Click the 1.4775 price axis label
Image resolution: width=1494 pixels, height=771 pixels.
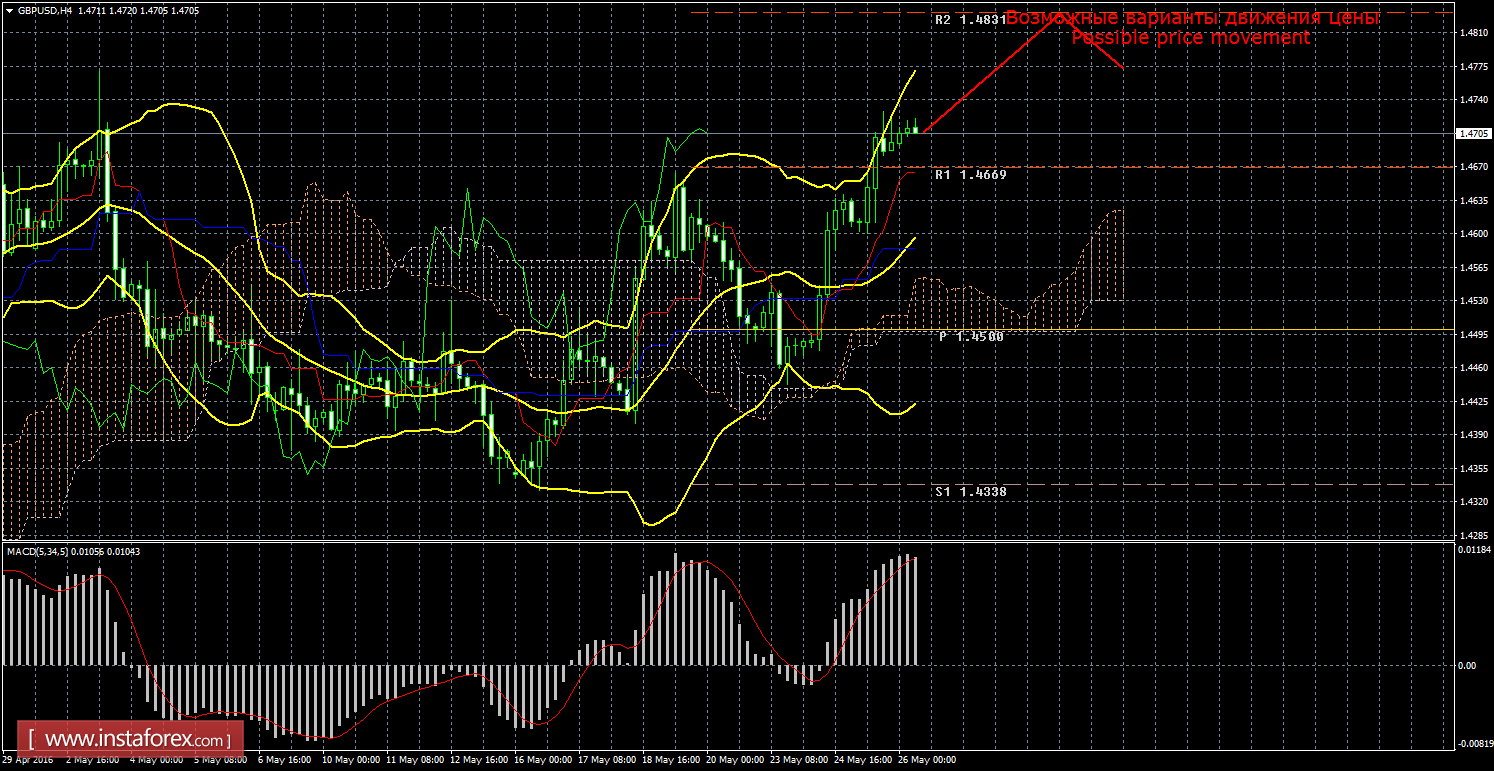tap(1472, 66)
